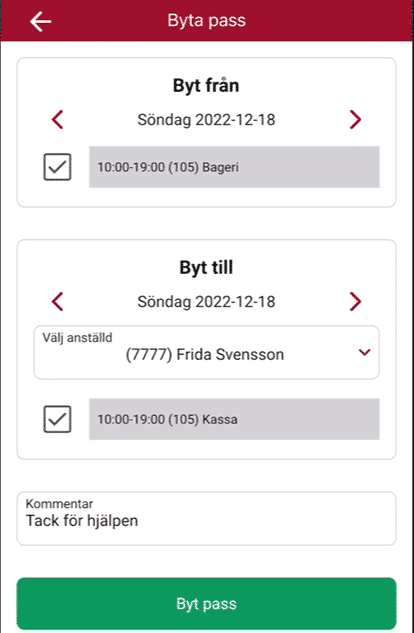Open the Välj anställd employee dropdown
Image resolution: width=414 pixels, height=633 pixels.
coord(206,352)
